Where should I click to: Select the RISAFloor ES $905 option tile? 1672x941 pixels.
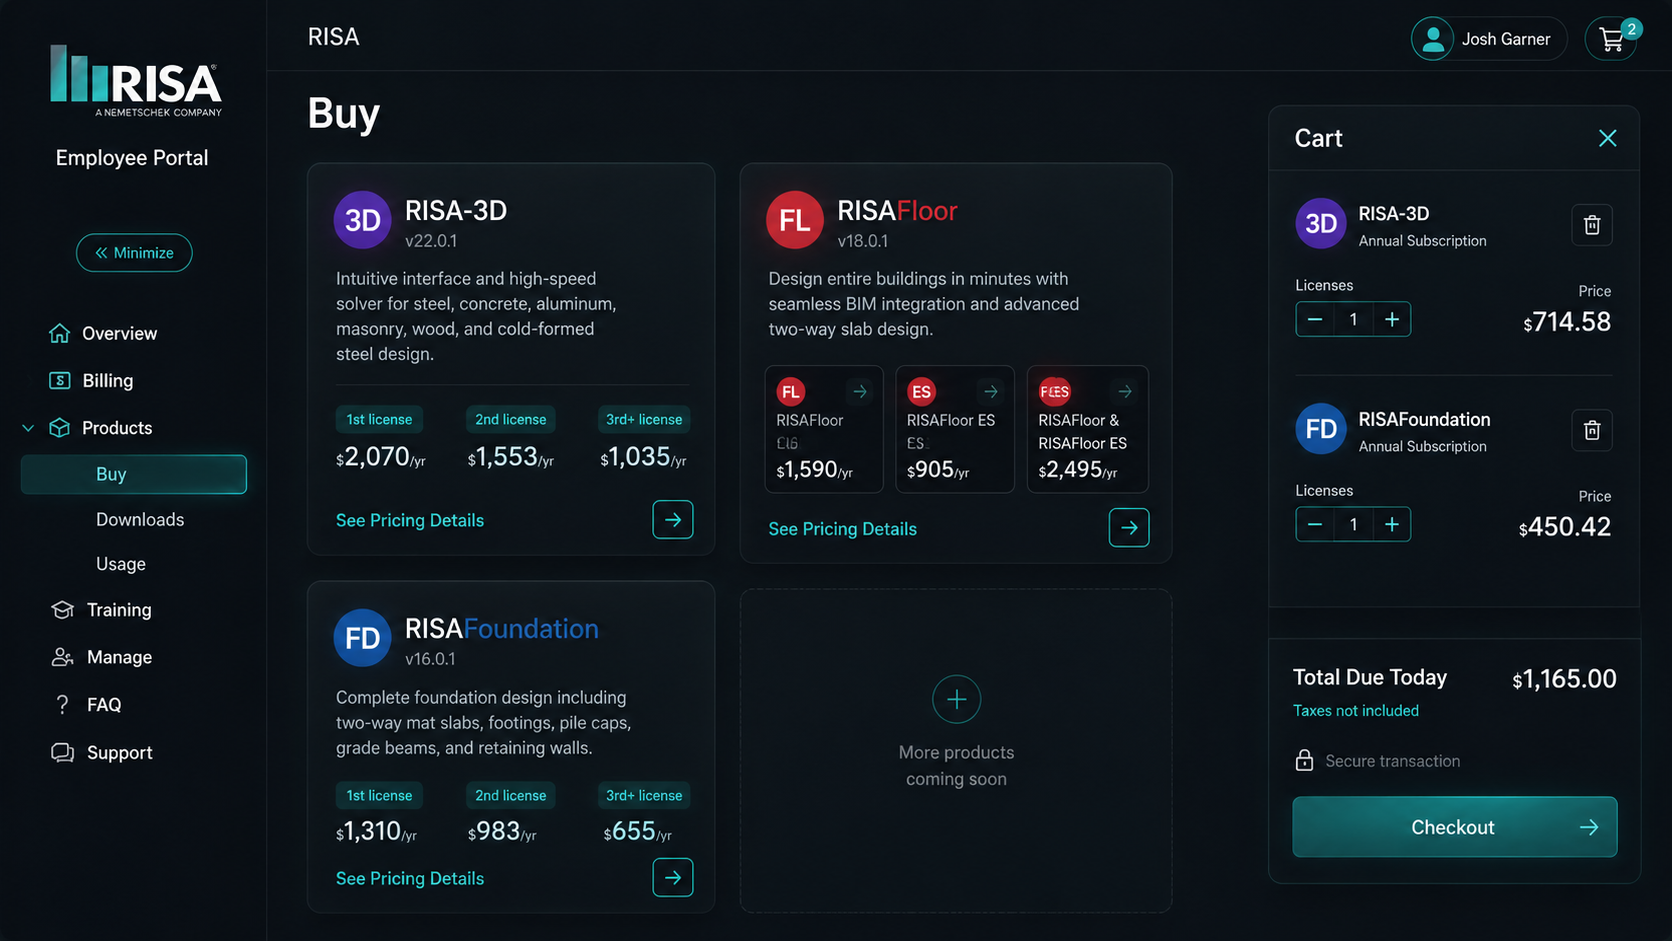point(955,429)
